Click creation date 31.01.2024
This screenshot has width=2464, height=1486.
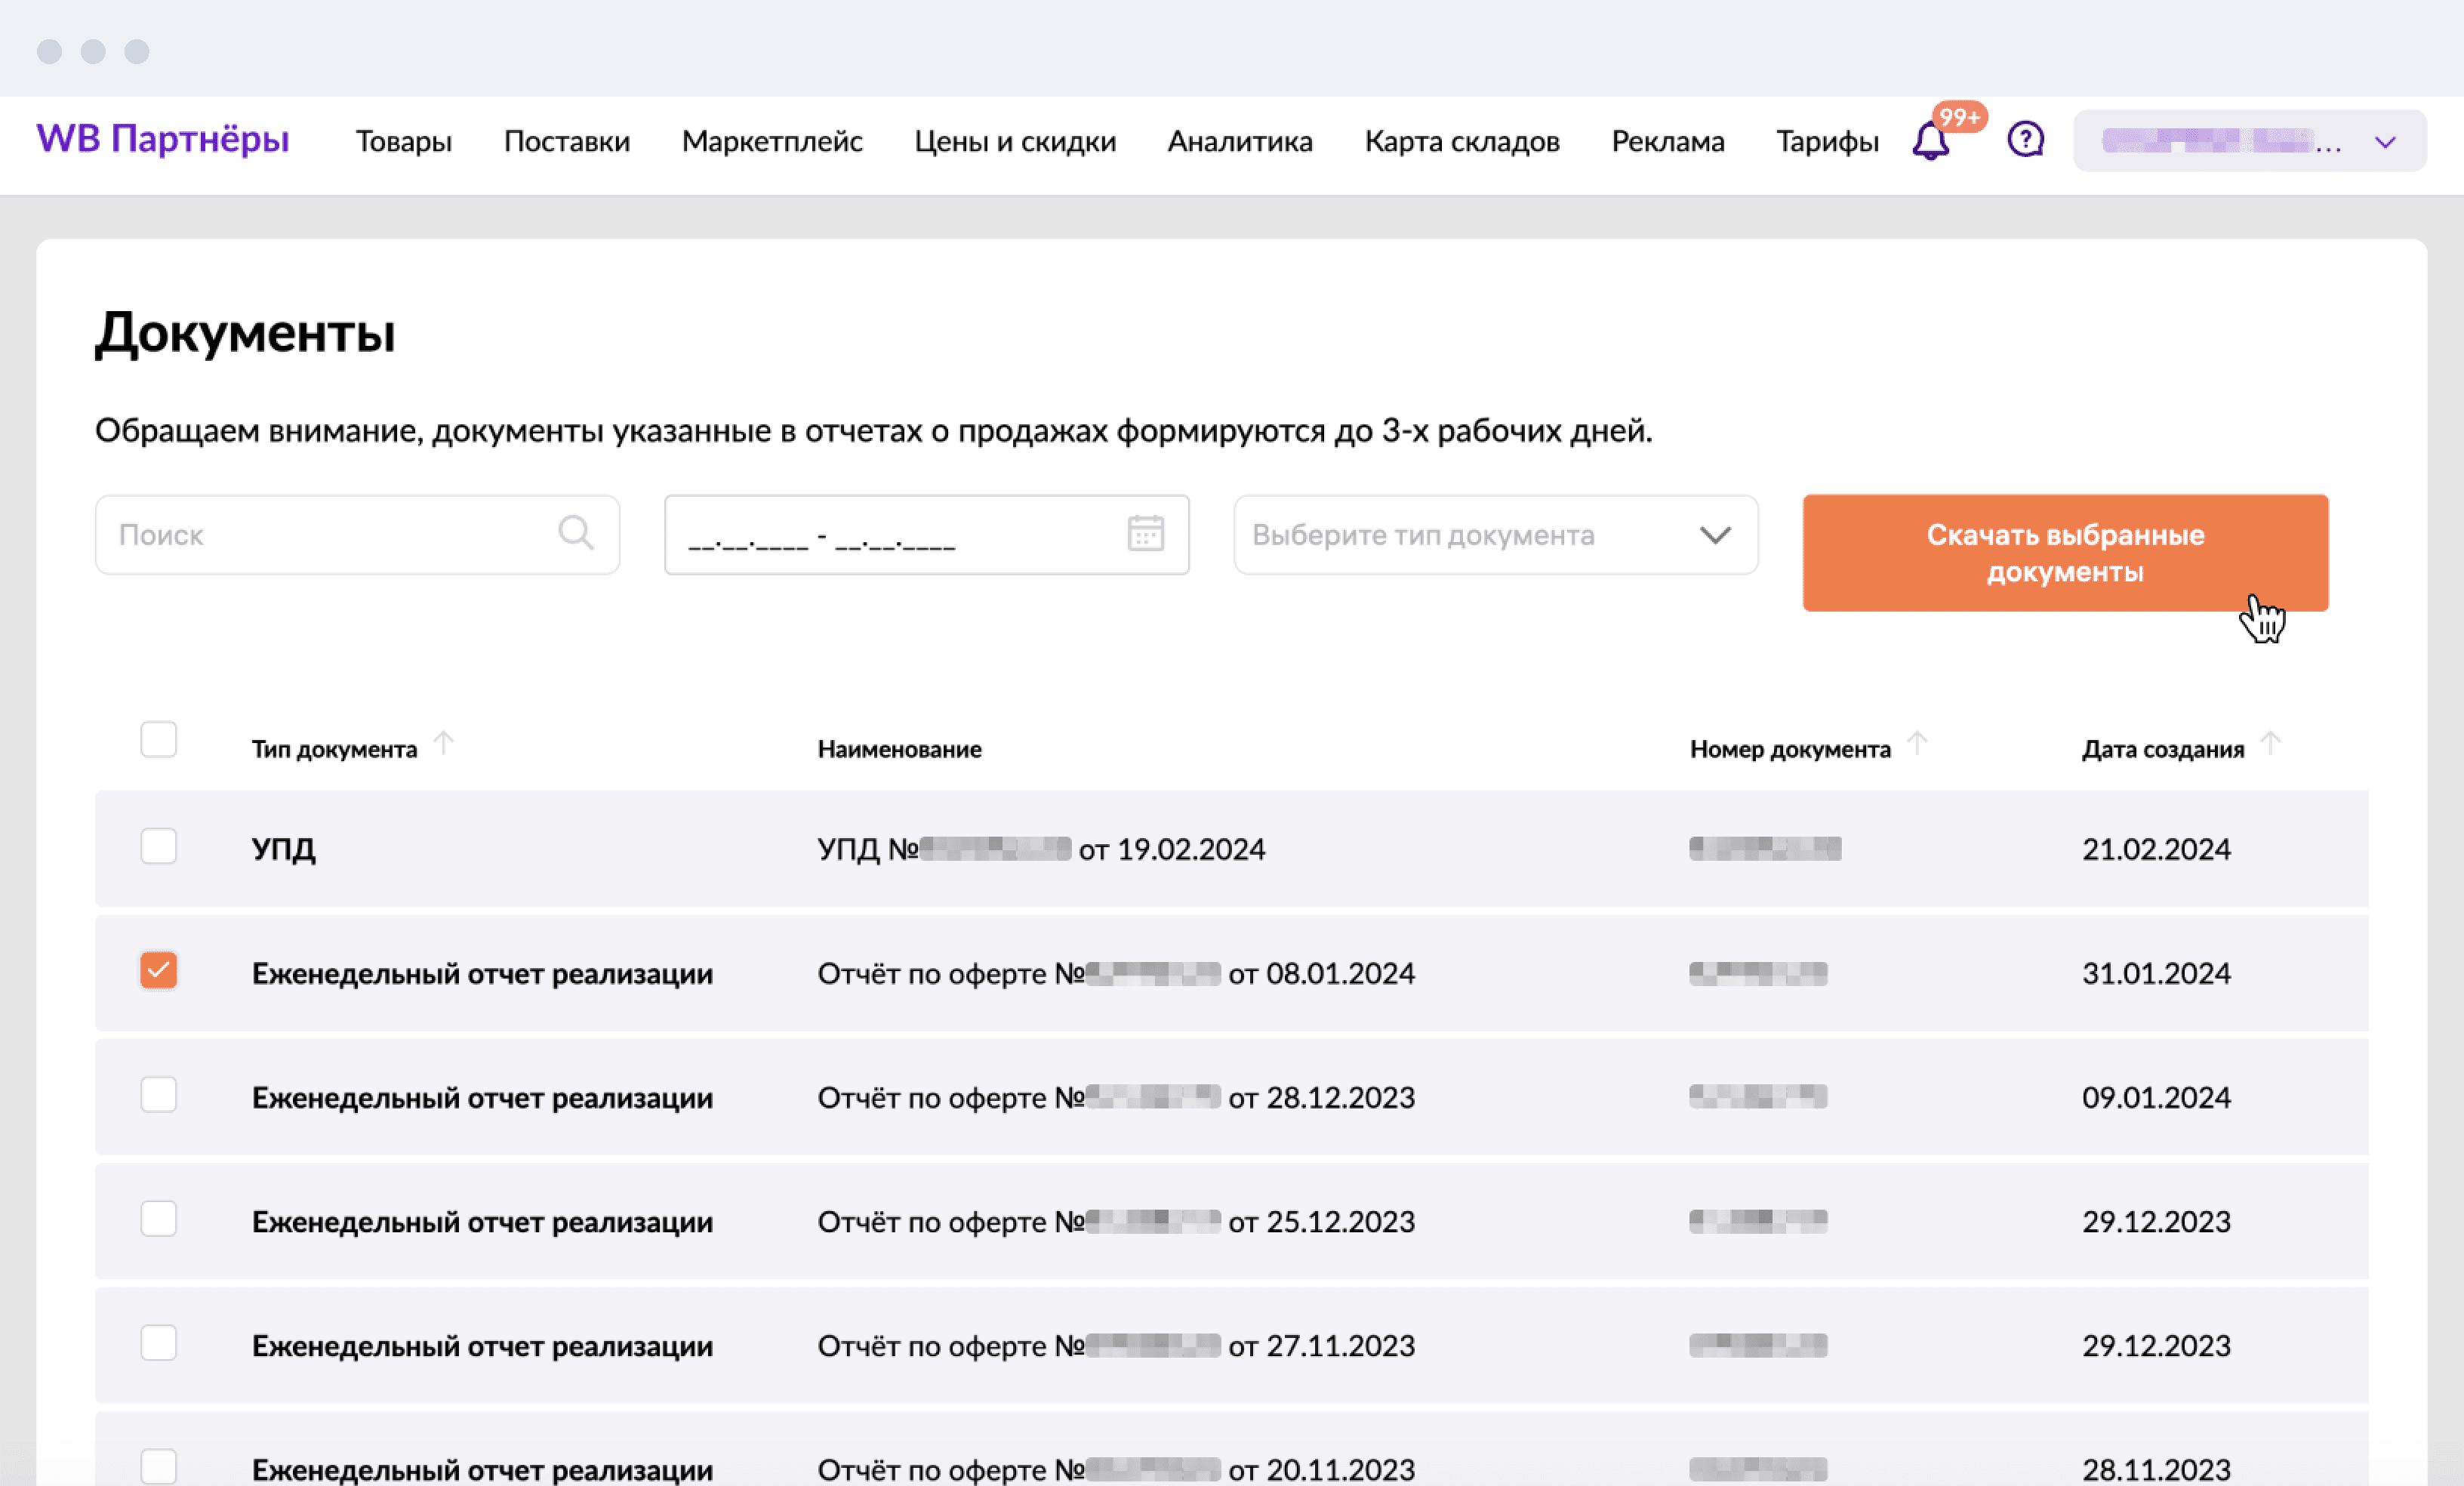[x=2157, y=973]
